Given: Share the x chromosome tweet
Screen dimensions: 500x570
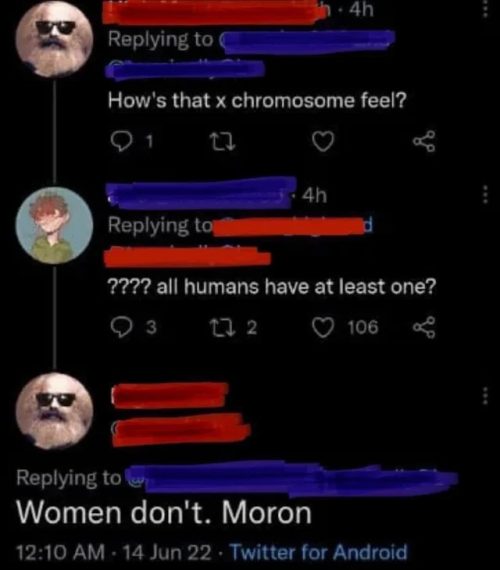Looking at the screenshot, I should [x=424, y=142].
